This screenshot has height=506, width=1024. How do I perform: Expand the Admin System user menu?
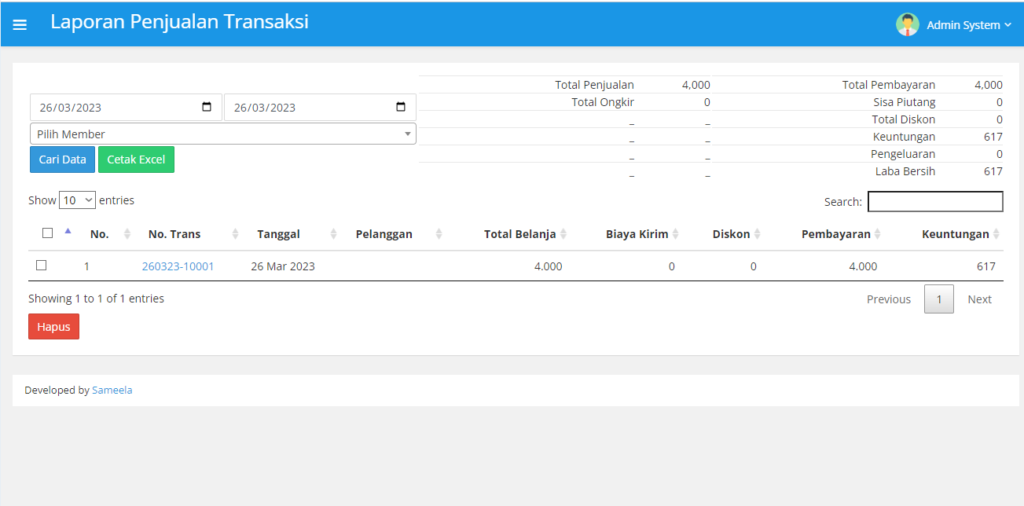968,25
